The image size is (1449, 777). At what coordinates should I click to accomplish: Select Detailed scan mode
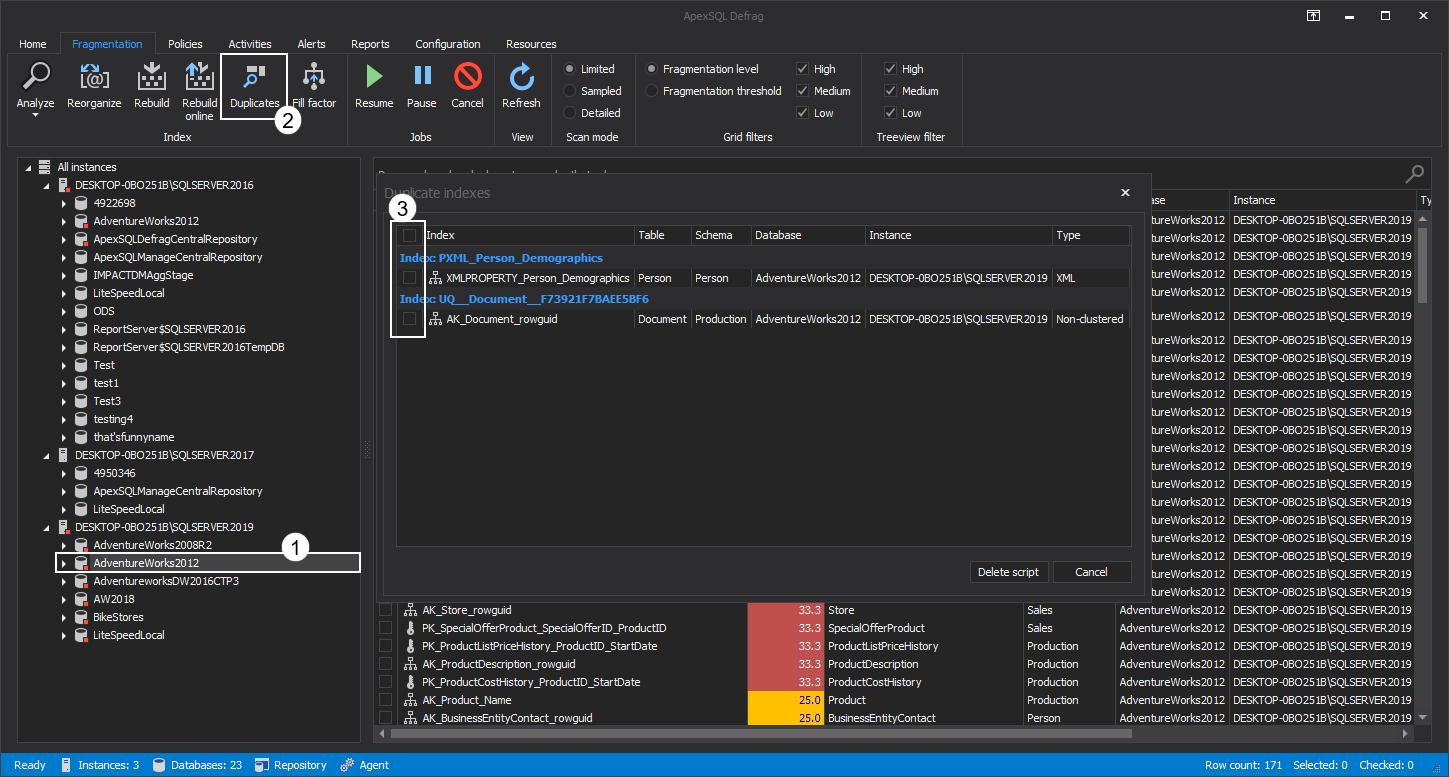point(570,113)
